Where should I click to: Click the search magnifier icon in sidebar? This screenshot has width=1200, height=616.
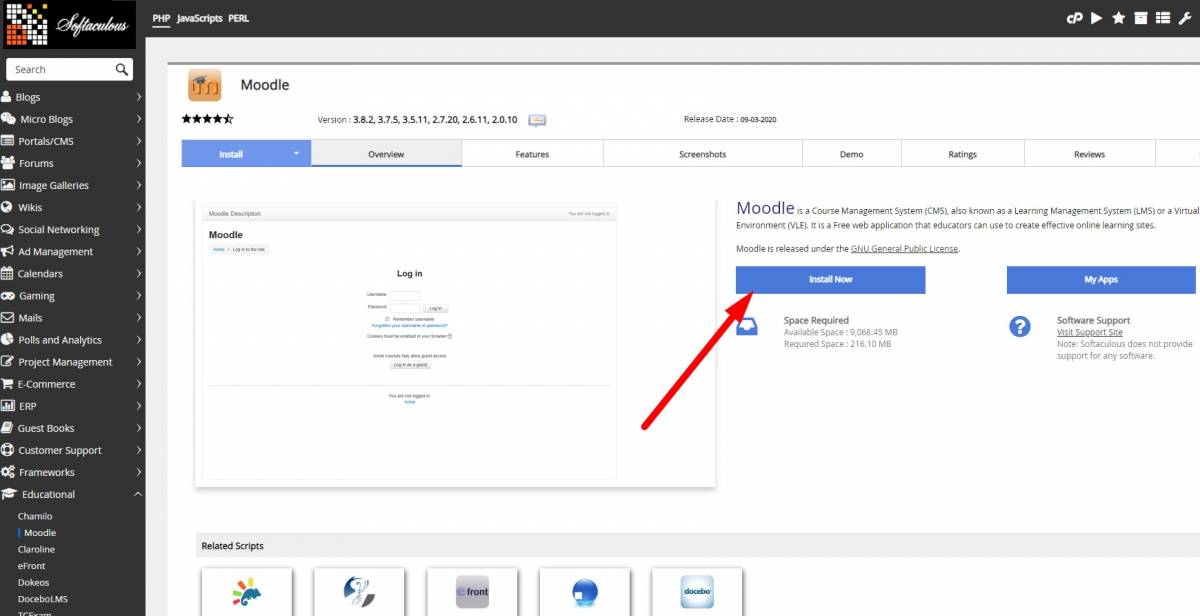coord(122,69)
